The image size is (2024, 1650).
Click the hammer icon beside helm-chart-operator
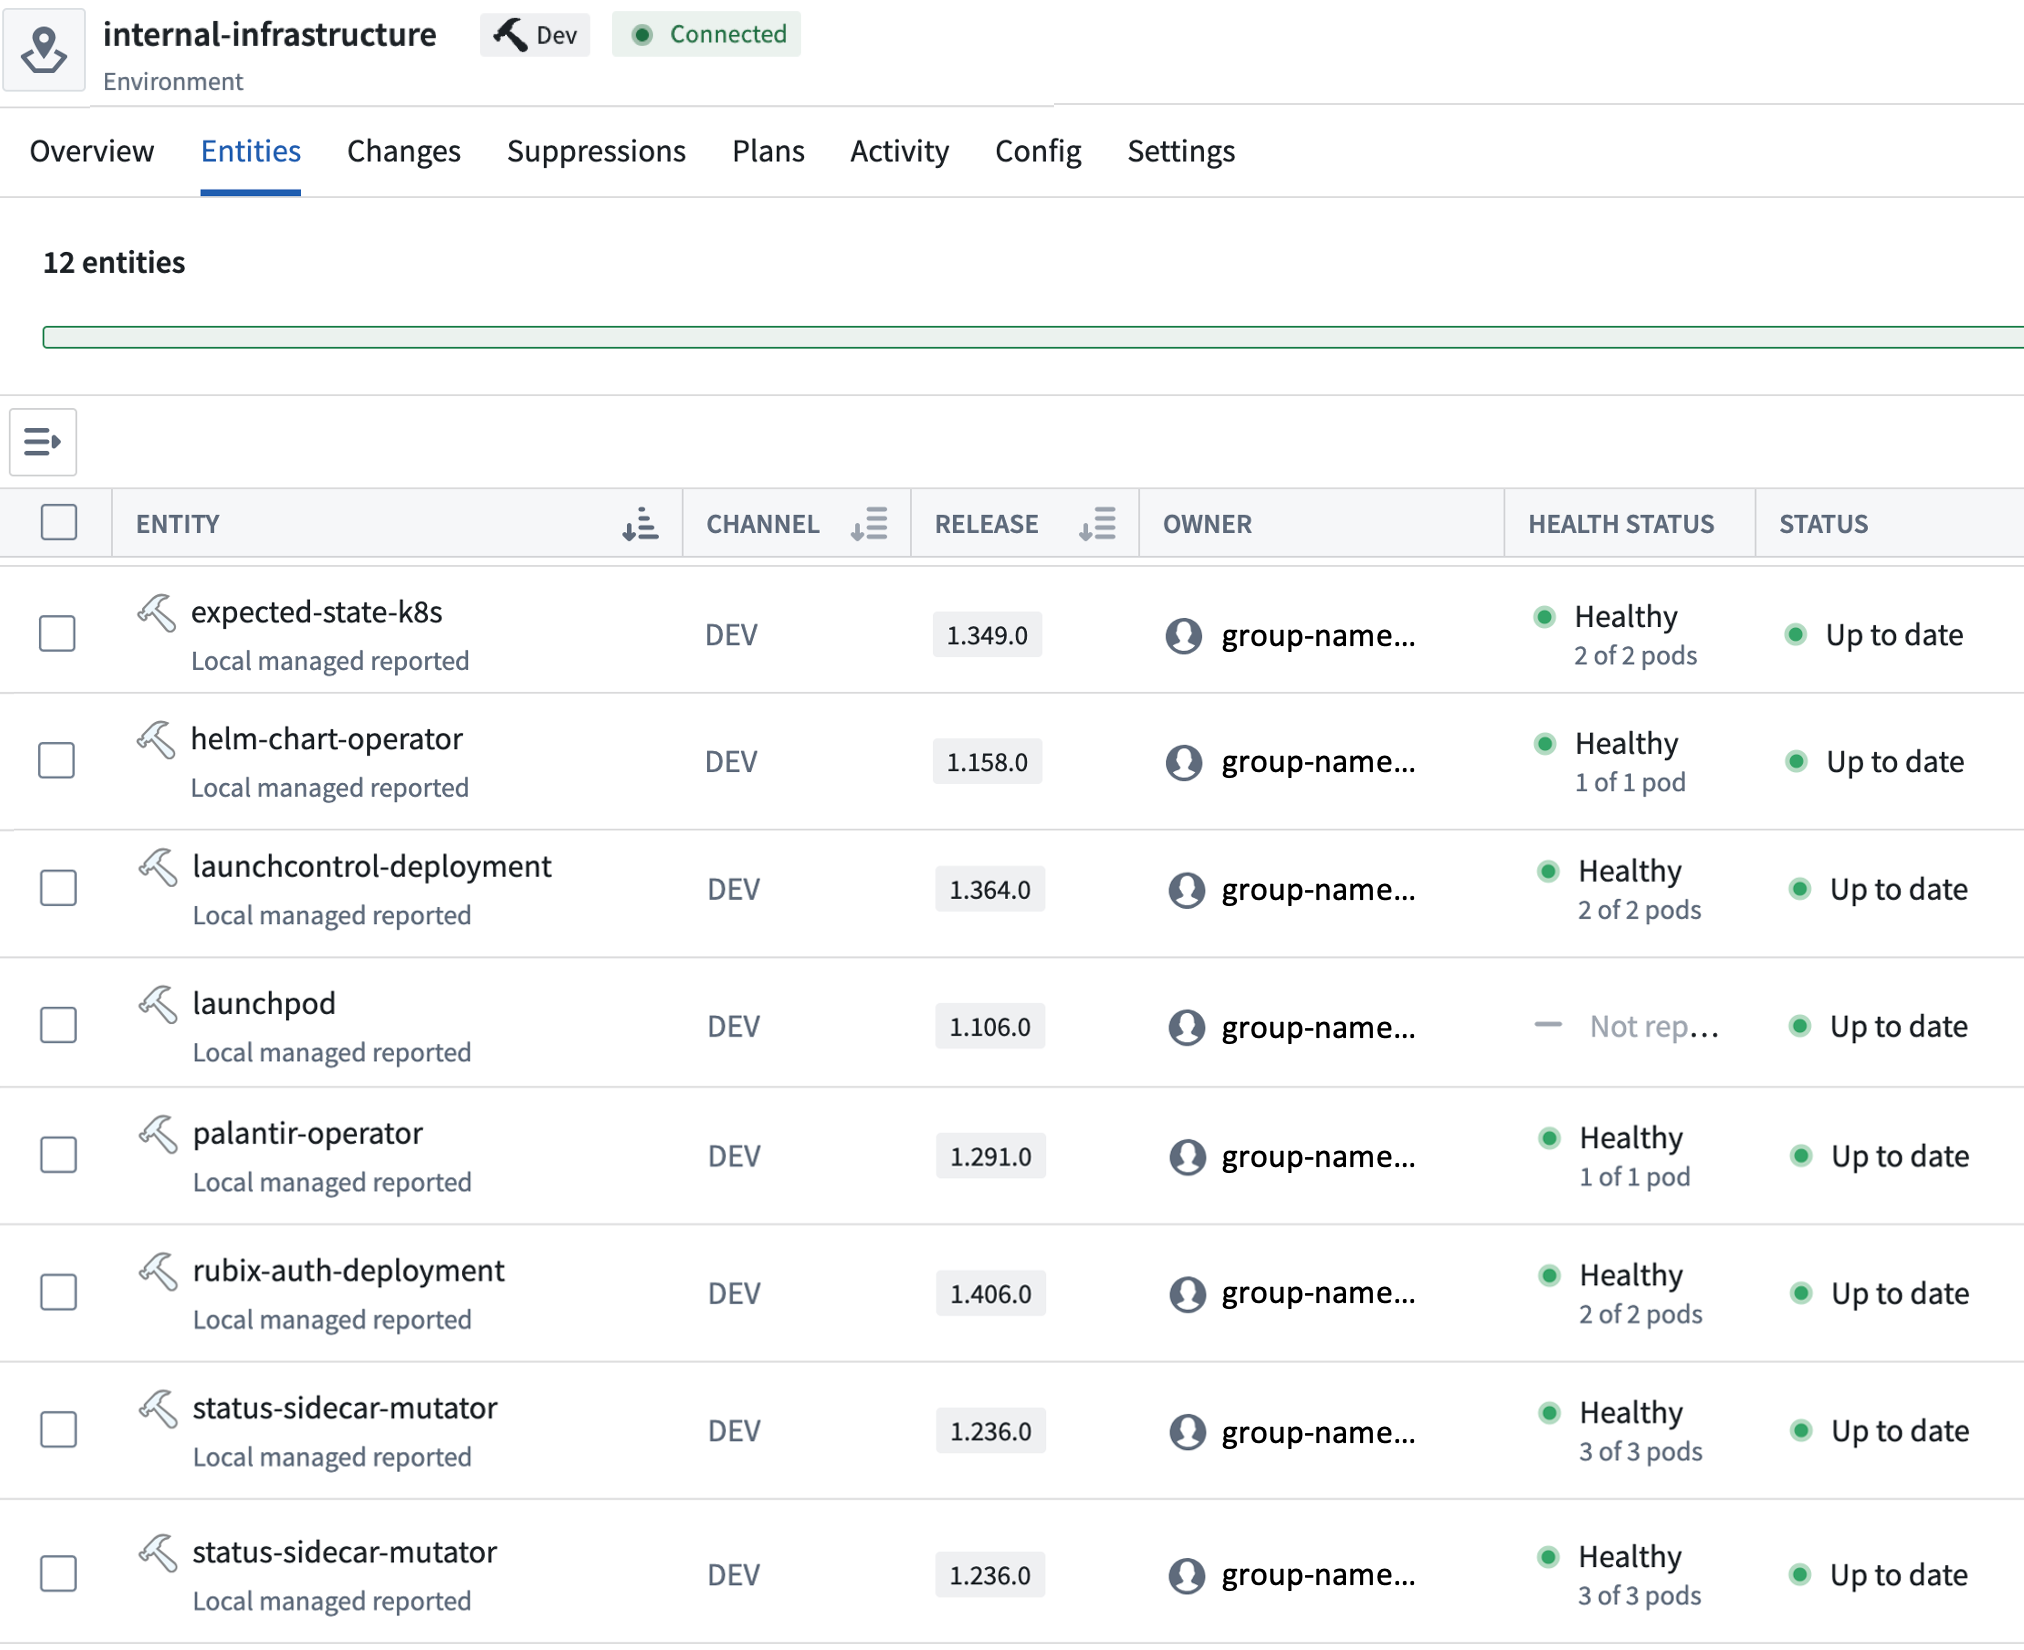(x=157, y=739)
